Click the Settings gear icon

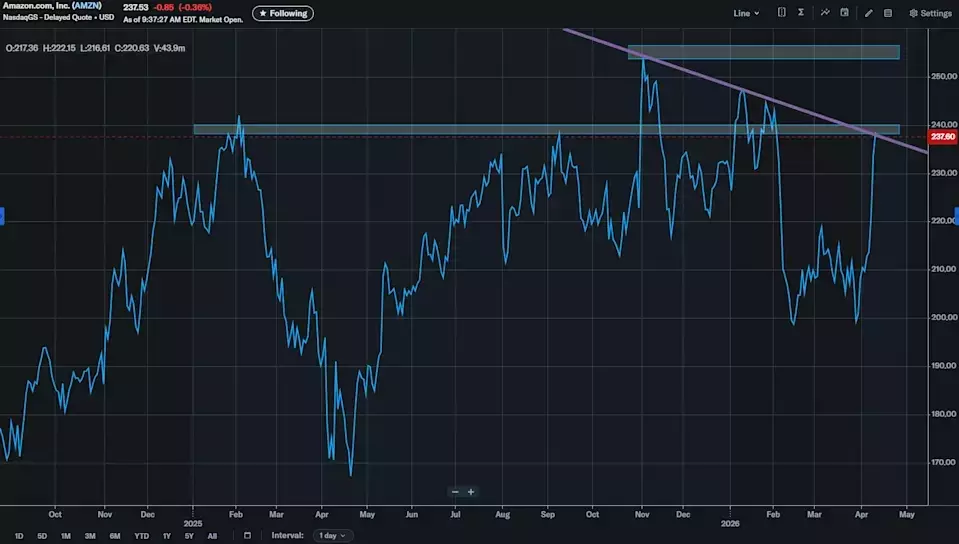pos(930,13)
